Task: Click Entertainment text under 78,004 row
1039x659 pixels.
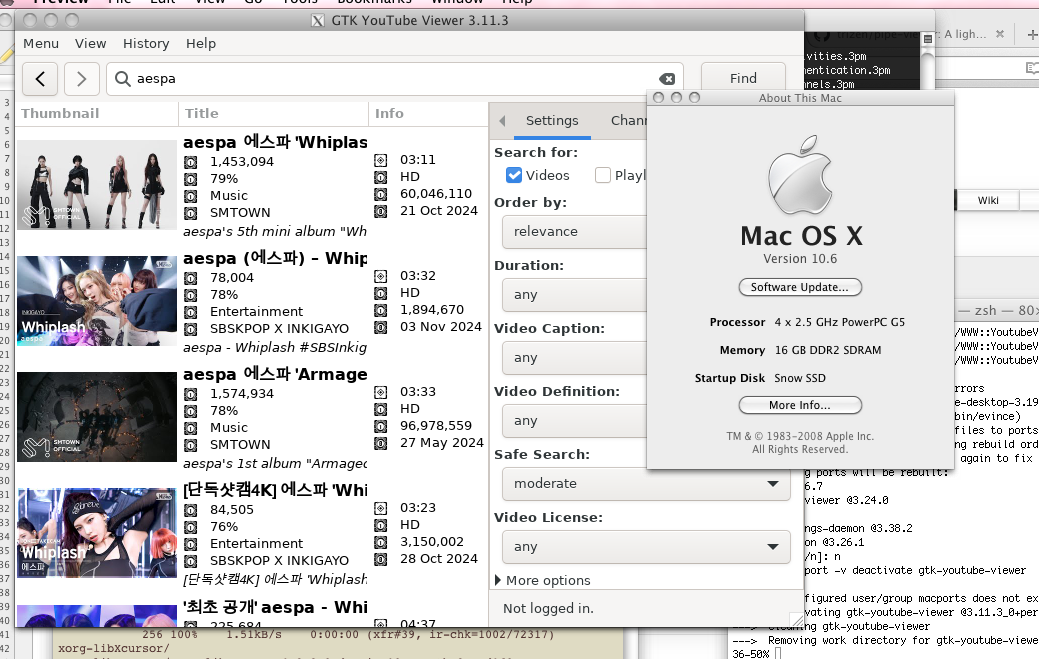Action: point(256,312)
